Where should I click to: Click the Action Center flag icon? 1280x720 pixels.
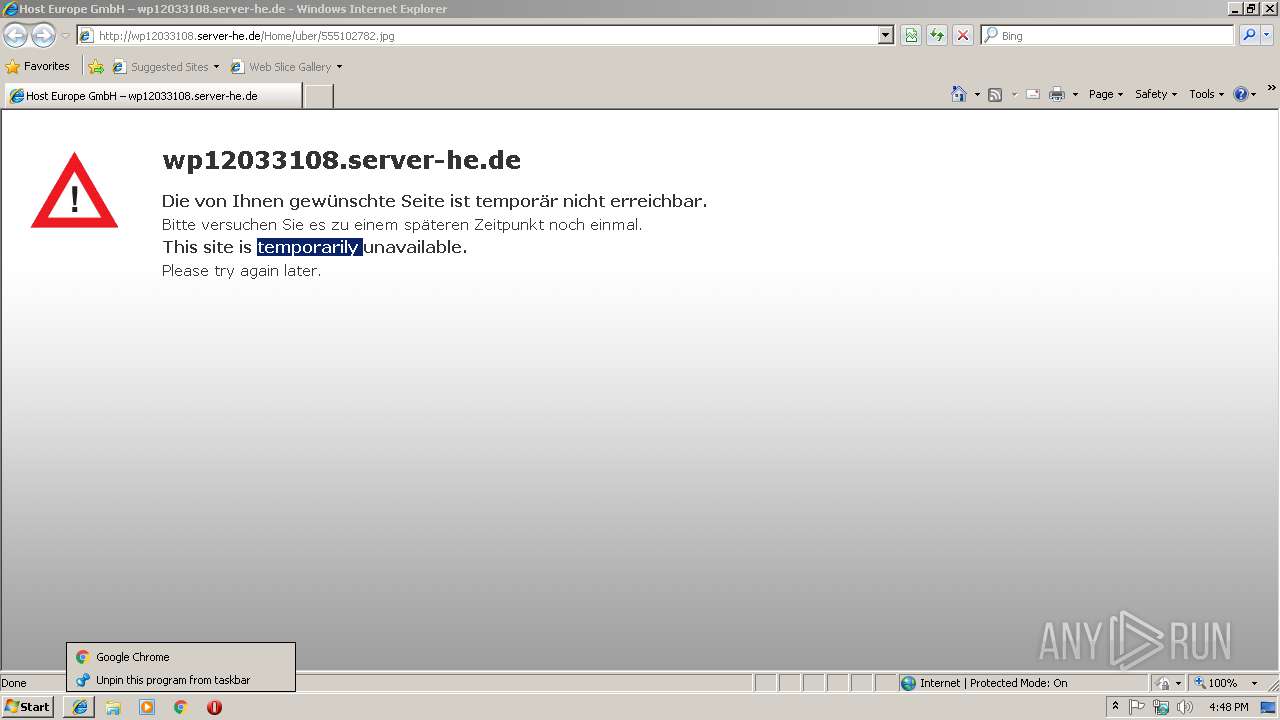click(1137, 707)
